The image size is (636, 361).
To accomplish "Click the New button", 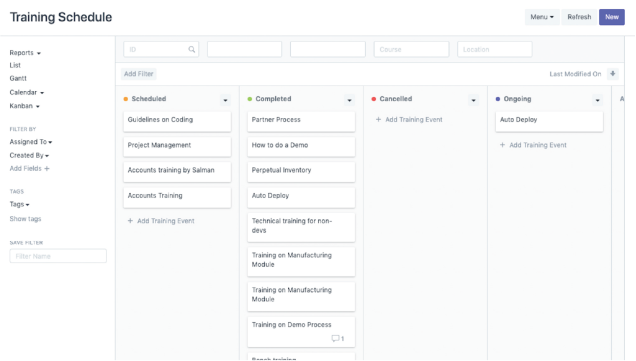I will [612, 17].
